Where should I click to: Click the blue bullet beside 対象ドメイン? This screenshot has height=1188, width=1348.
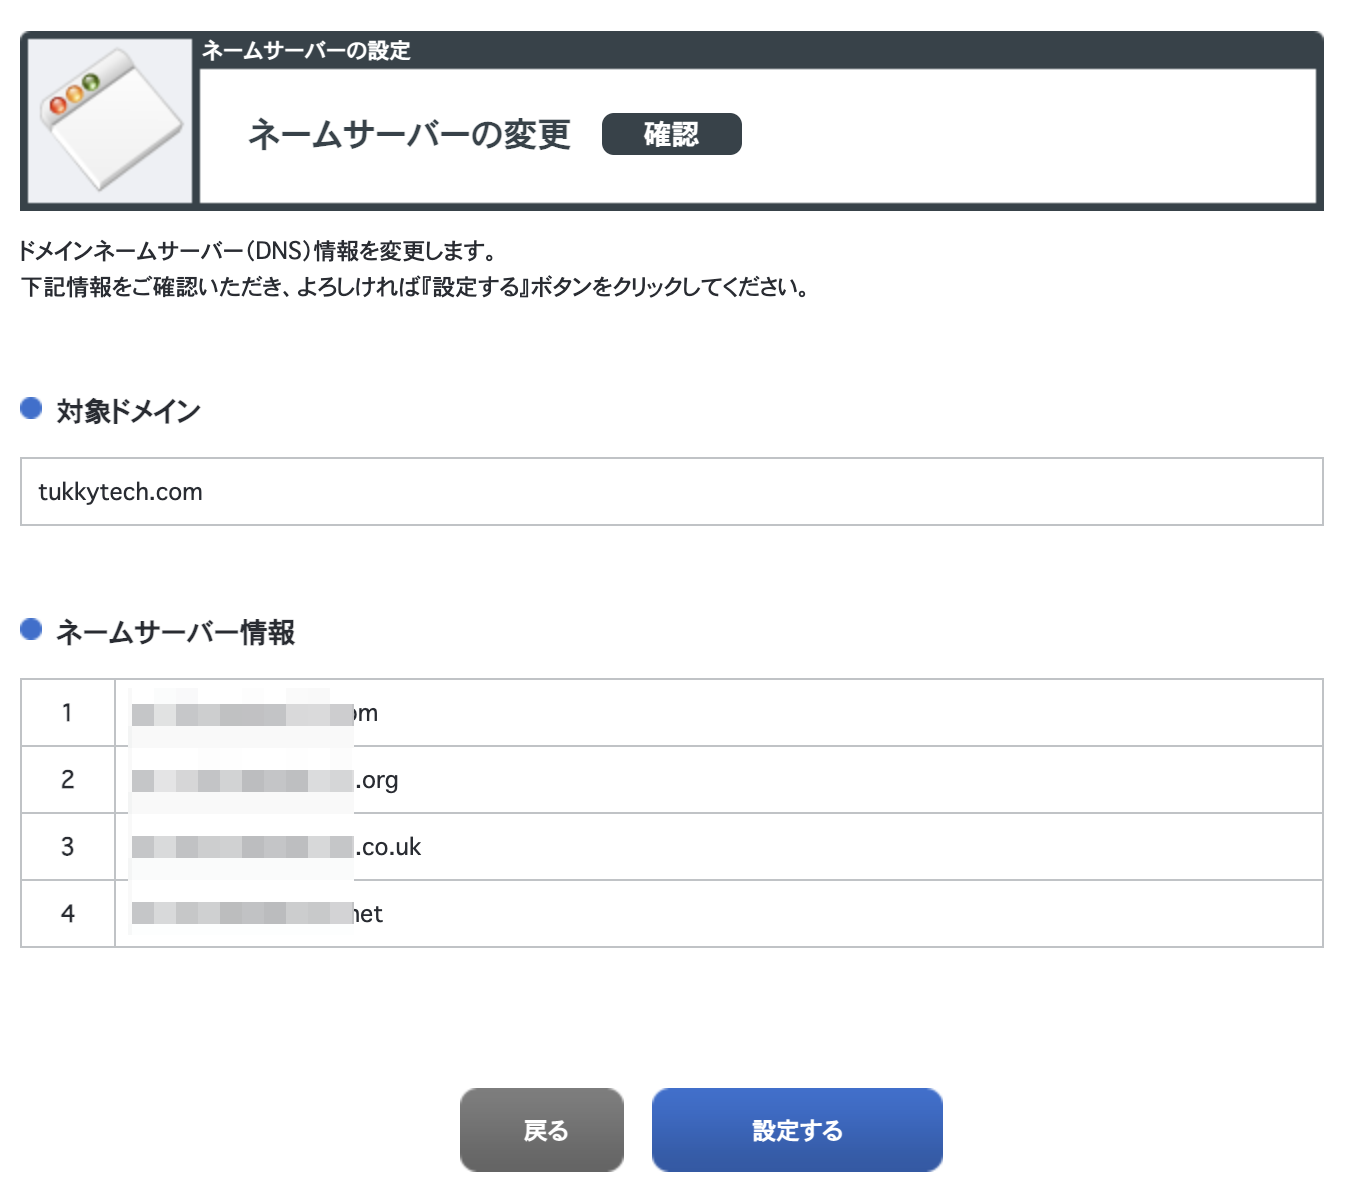31,408
